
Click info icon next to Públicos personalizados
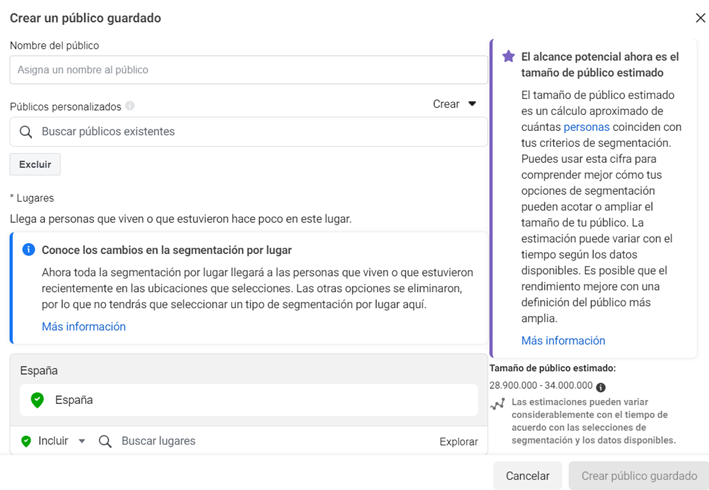click(x=130, y=106)
